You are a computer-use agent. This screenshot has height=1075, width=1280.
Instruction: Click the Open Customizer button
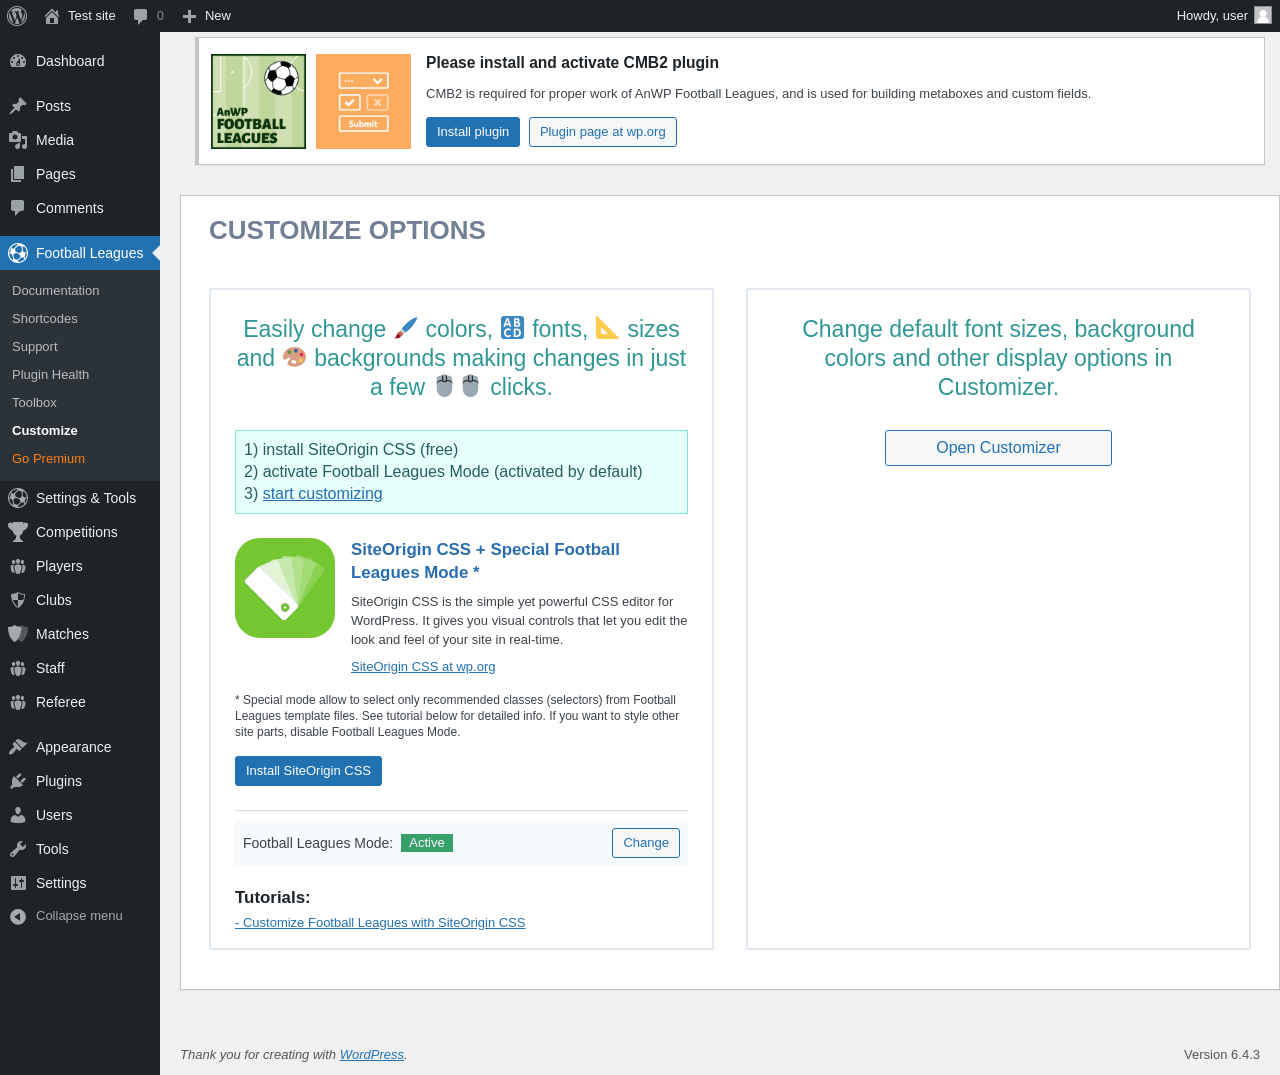(998, 448)
